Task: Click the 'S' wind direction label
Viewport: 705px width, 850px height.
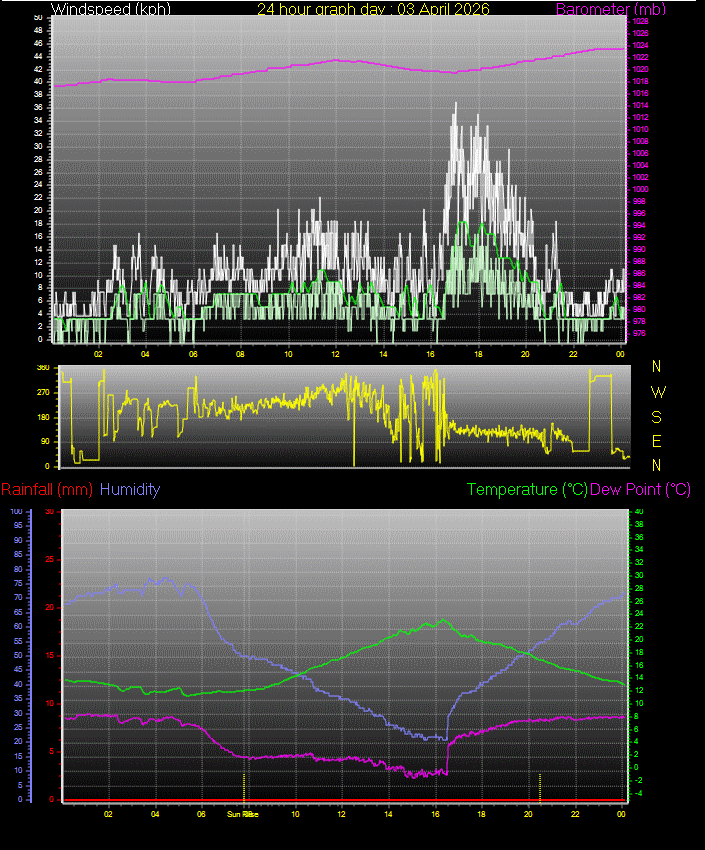Action: point(656,417)
